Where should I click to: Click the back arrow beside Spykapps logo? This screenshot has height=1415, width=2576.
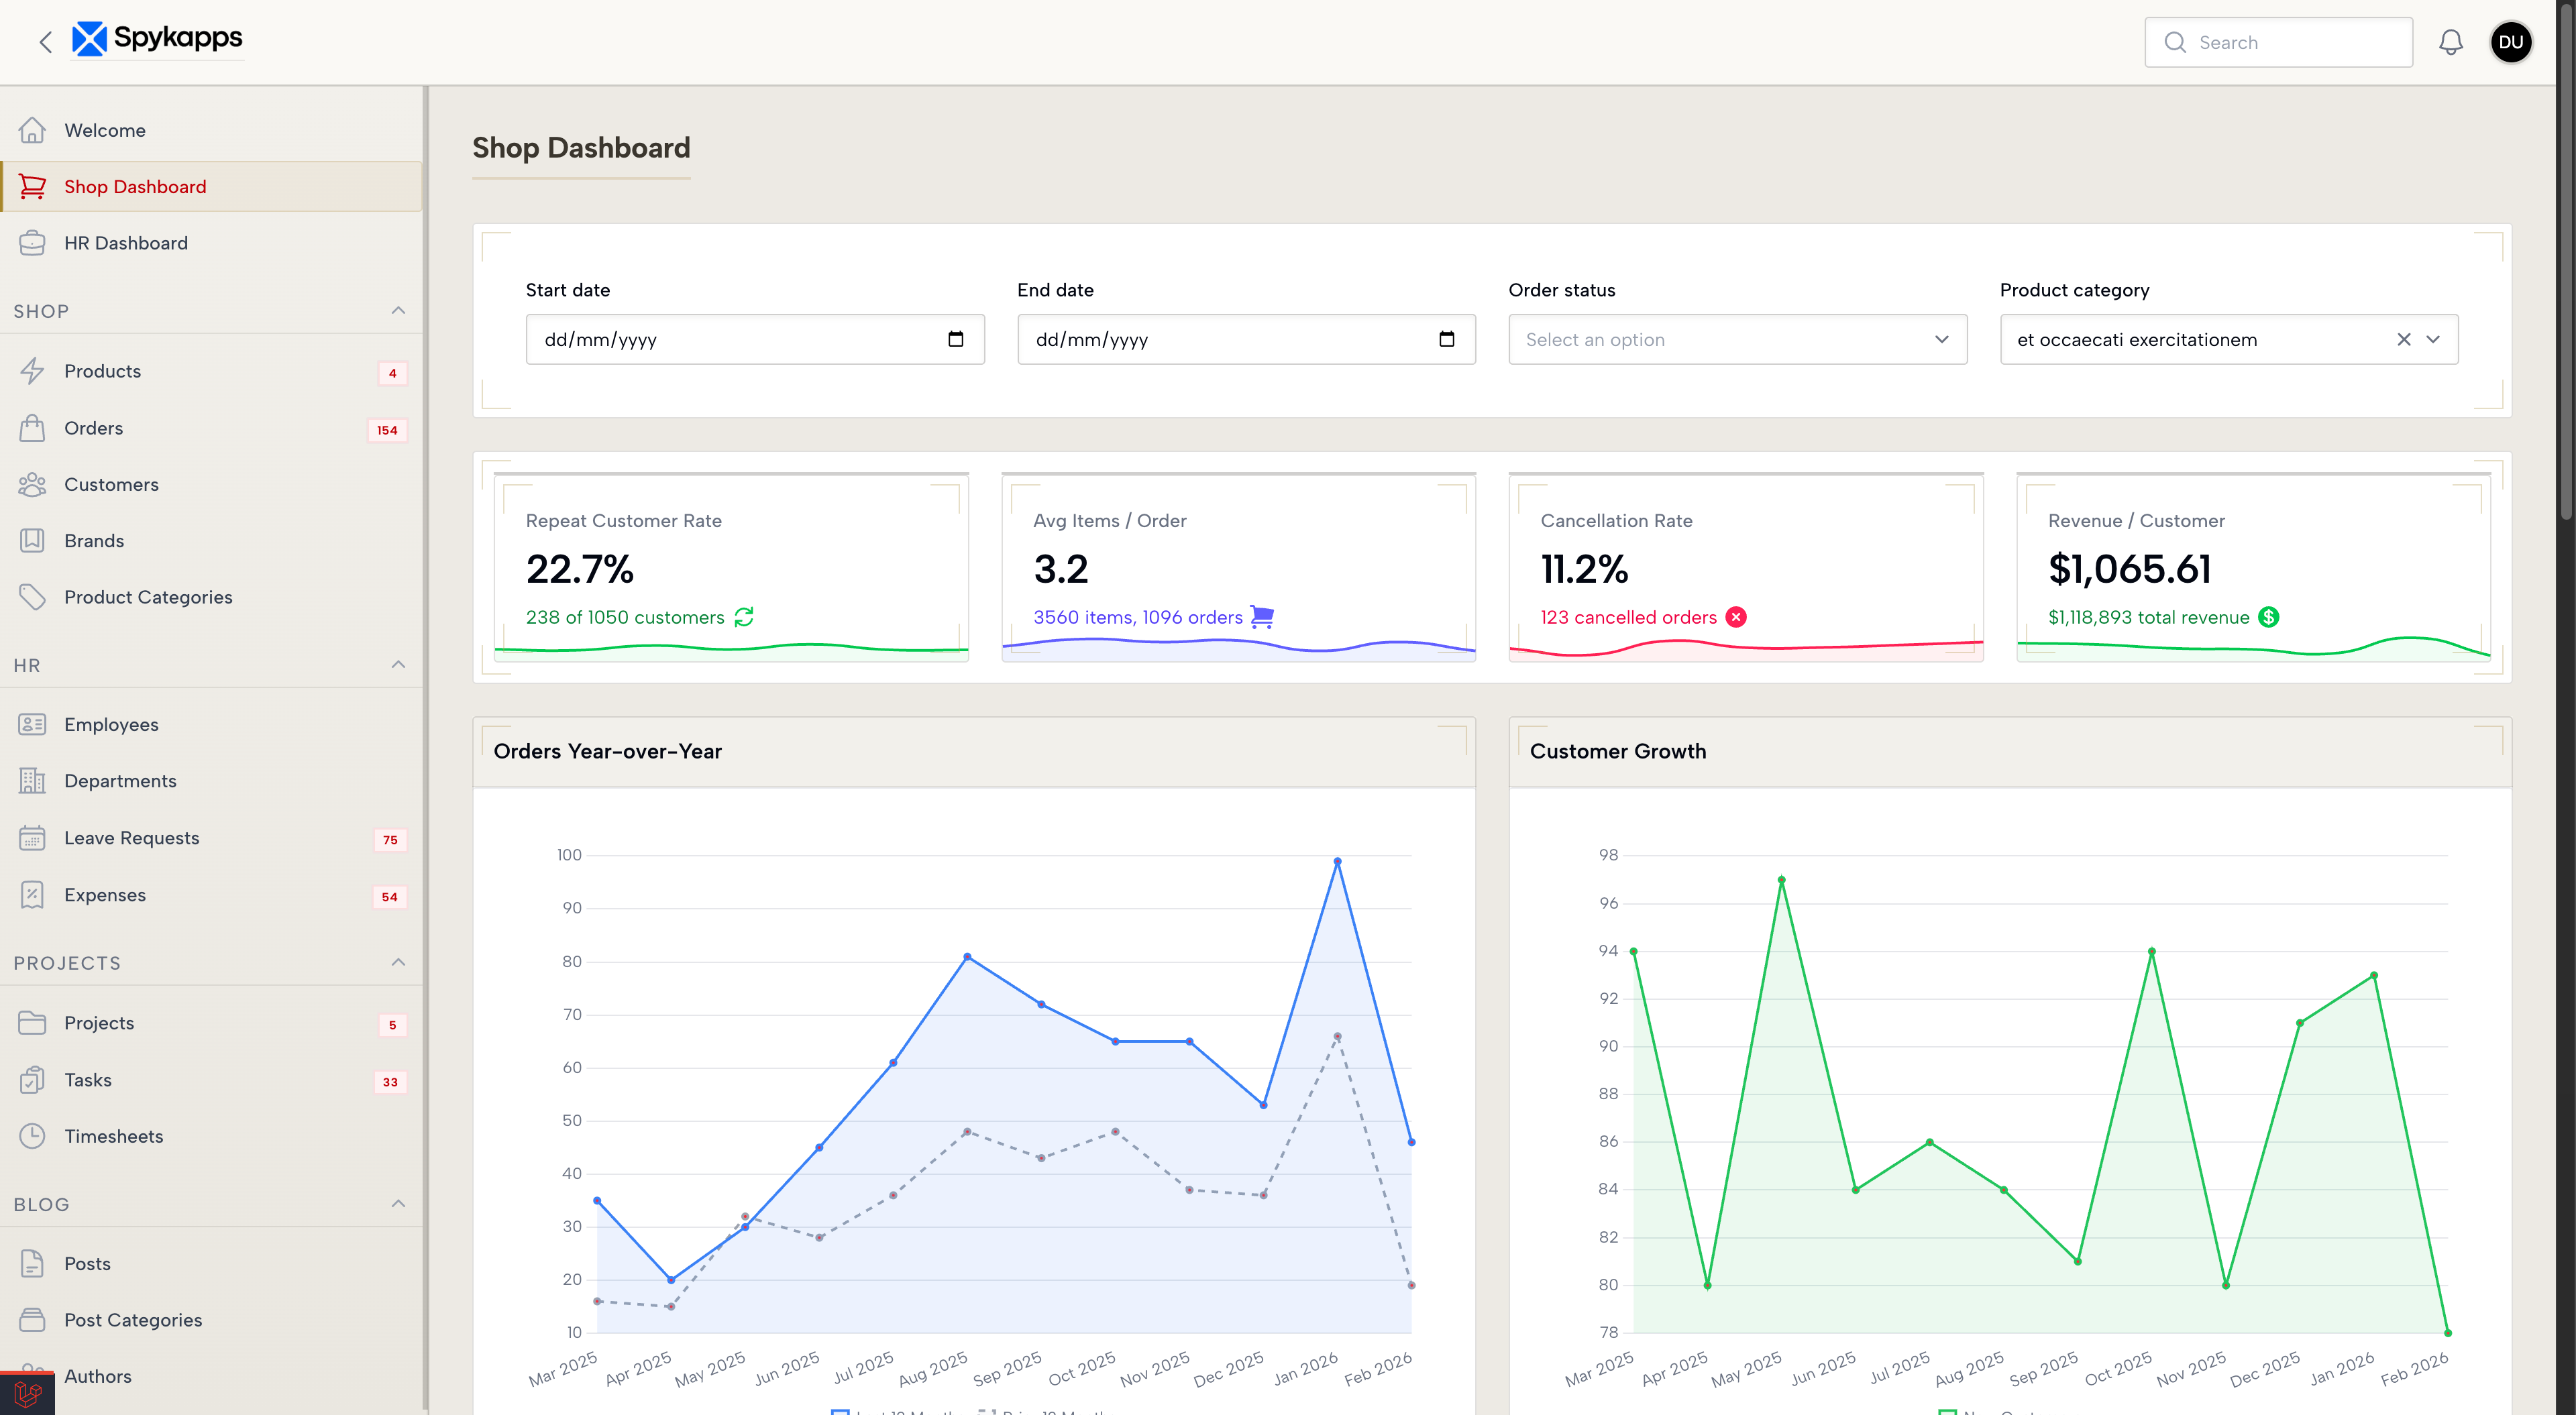pyautogui.click(x=45, y=42)
